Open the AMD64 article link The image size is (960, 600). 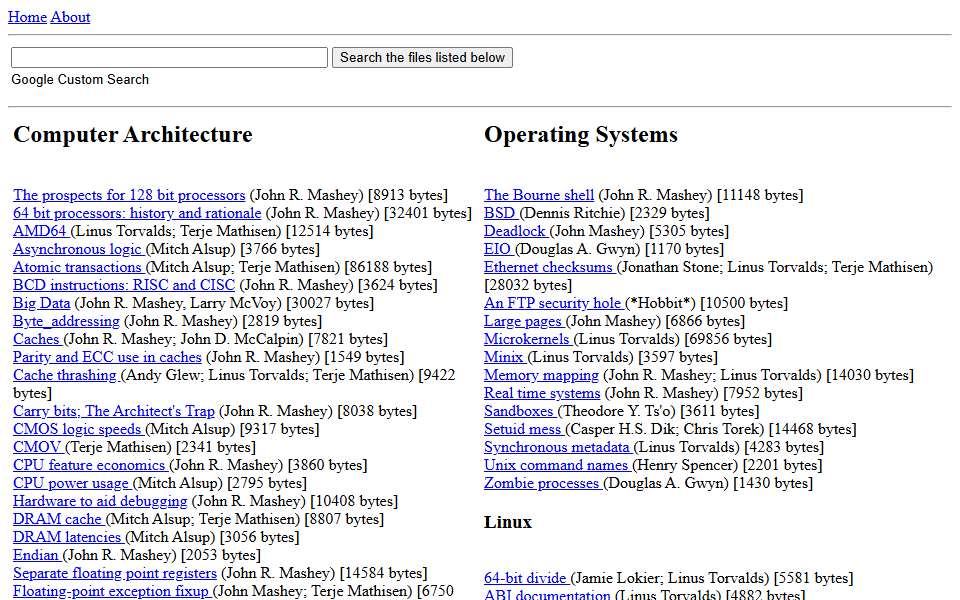(x=42, y=231)
